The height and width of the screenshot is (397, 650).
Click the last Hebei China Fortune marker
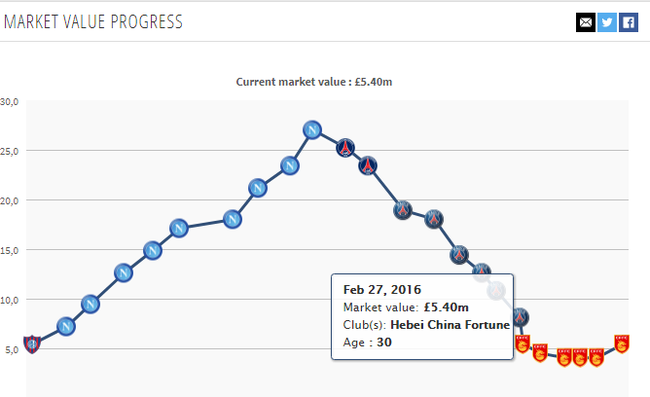point(621,344)
